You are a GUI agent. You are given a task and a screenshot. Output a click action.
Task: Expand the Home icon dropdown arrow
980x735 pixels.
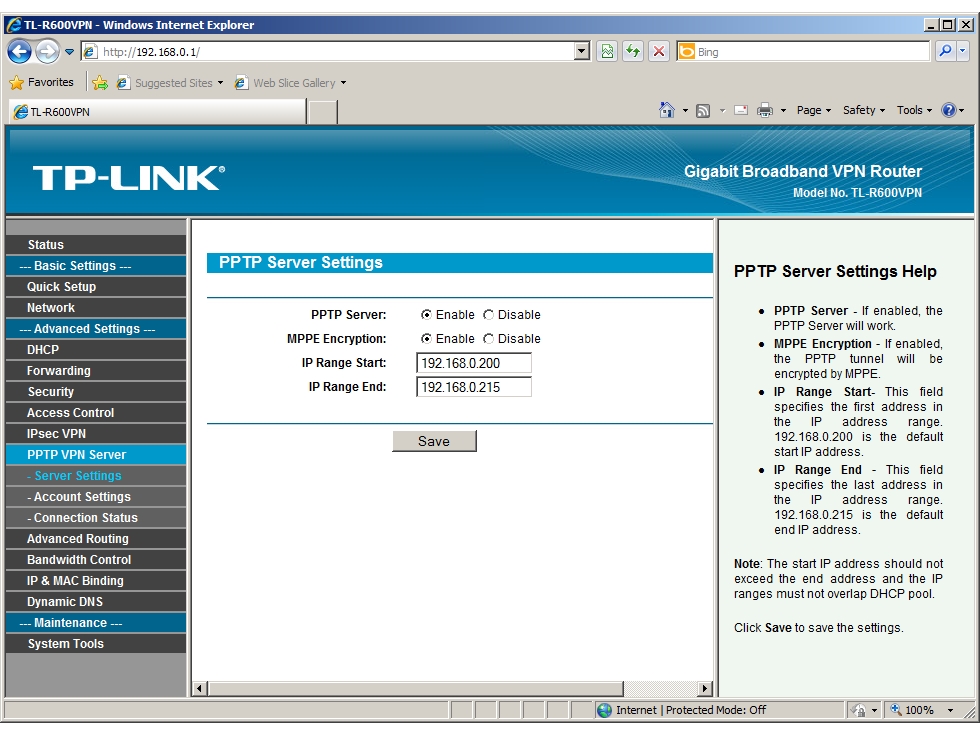[x=685, y=111]
